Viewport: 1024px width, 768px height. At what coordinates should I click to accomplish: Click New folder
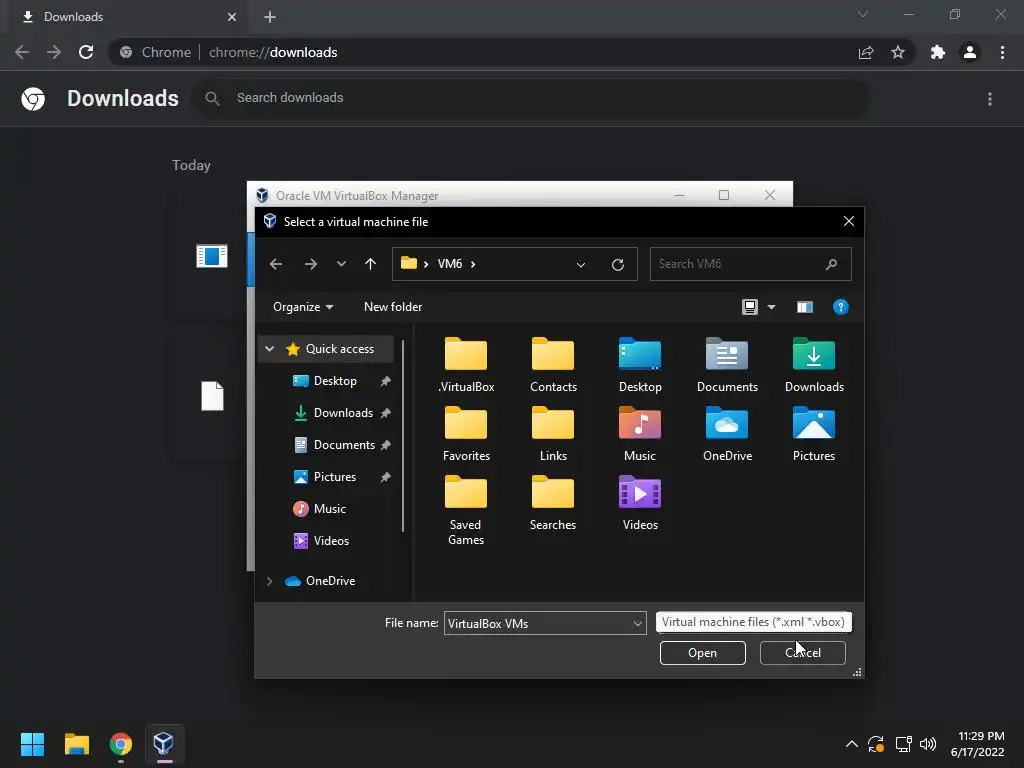(393, 307)
